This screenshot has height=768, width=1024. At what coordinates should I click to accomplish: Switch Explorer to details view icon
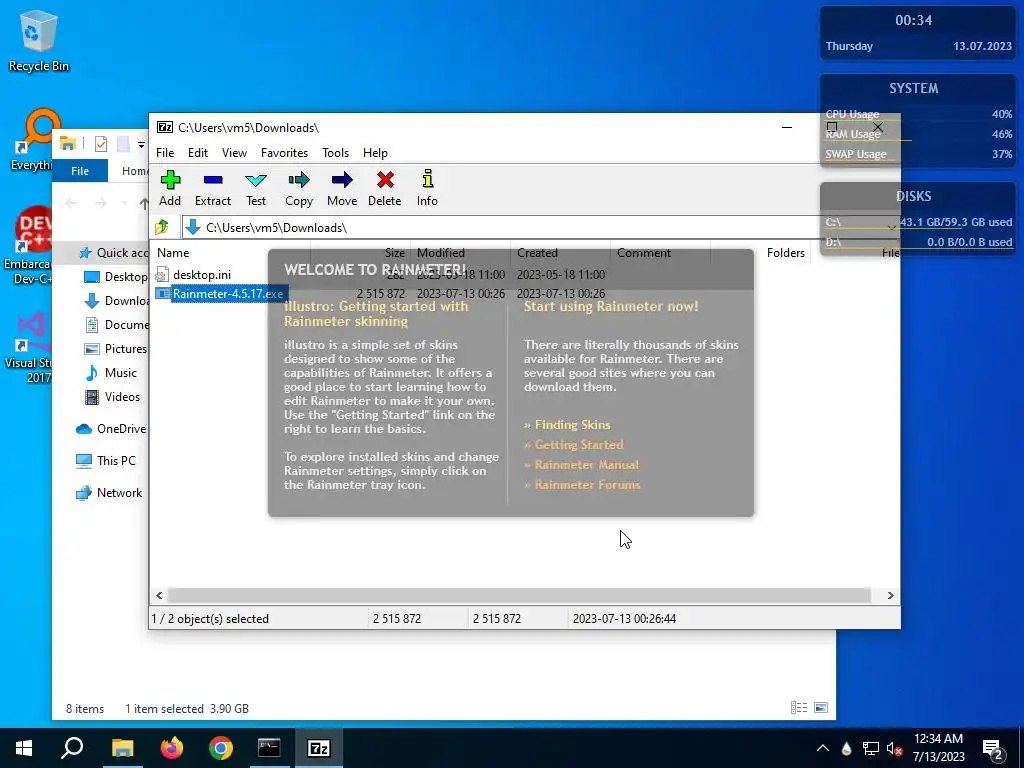click(799, 708)
